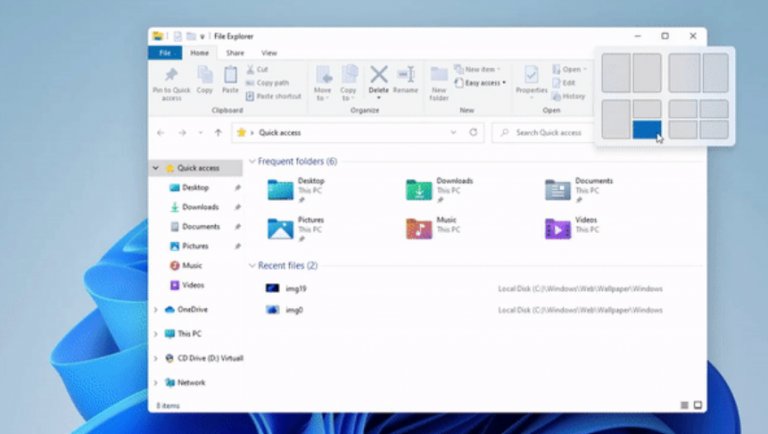This screenshot has height=434, width=768.
Task: Click the Maximize button with snap layouts
Action: click(x=665, y=36)
